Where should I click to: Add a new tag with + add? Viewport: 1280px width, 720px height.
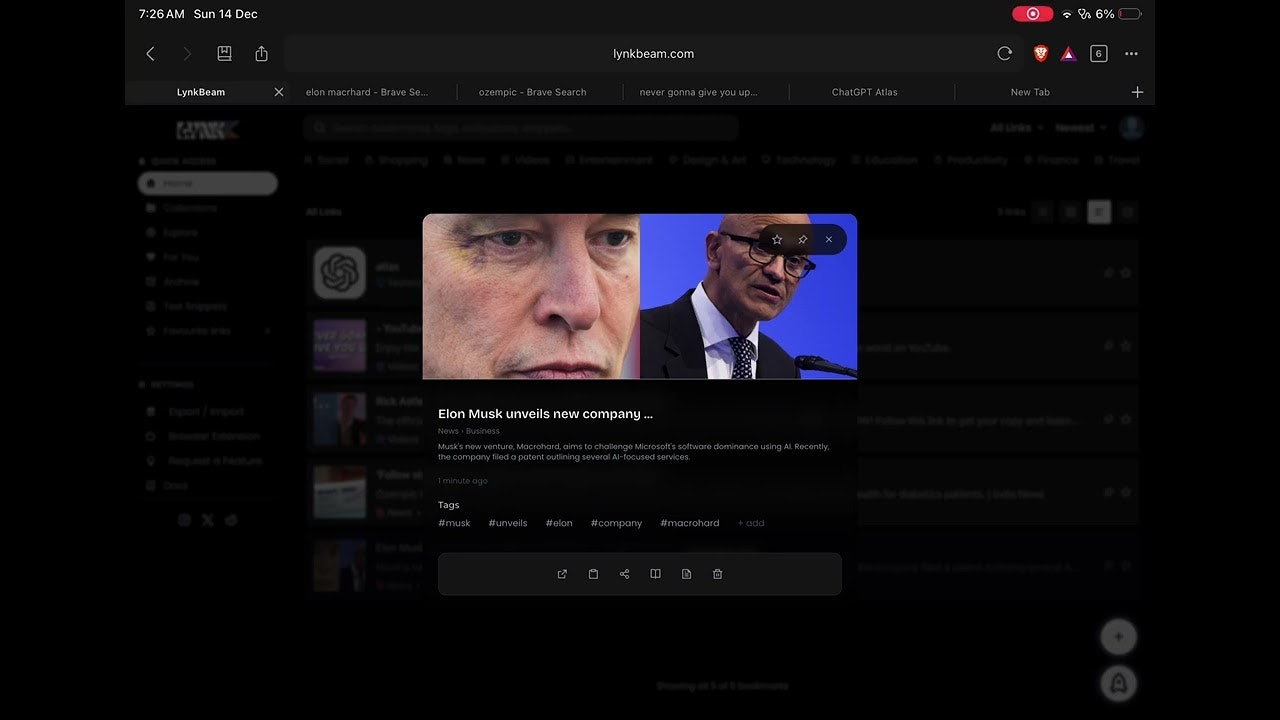coord(751,523)
